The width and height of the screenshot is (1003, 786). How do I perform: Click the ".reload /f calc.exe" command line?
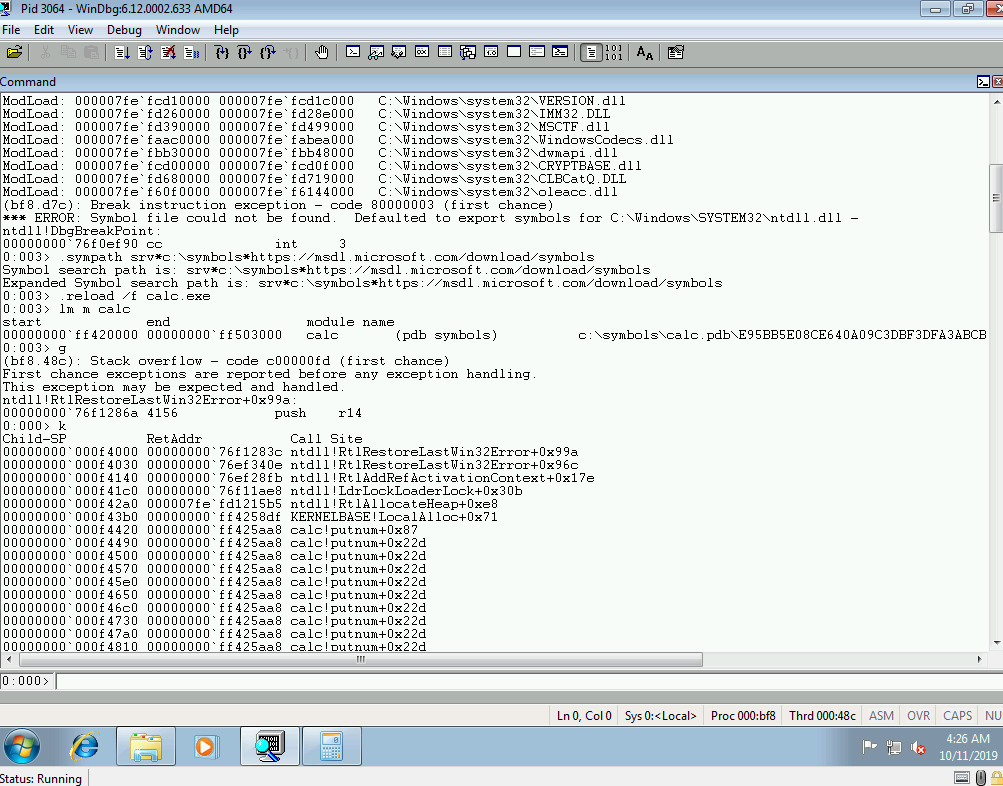(106, 296)
